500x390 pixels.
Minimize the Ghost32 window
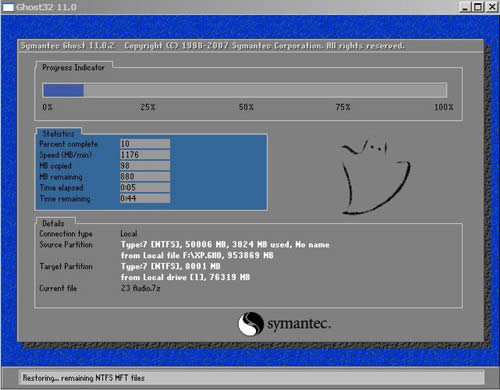(x=465, y=7)
